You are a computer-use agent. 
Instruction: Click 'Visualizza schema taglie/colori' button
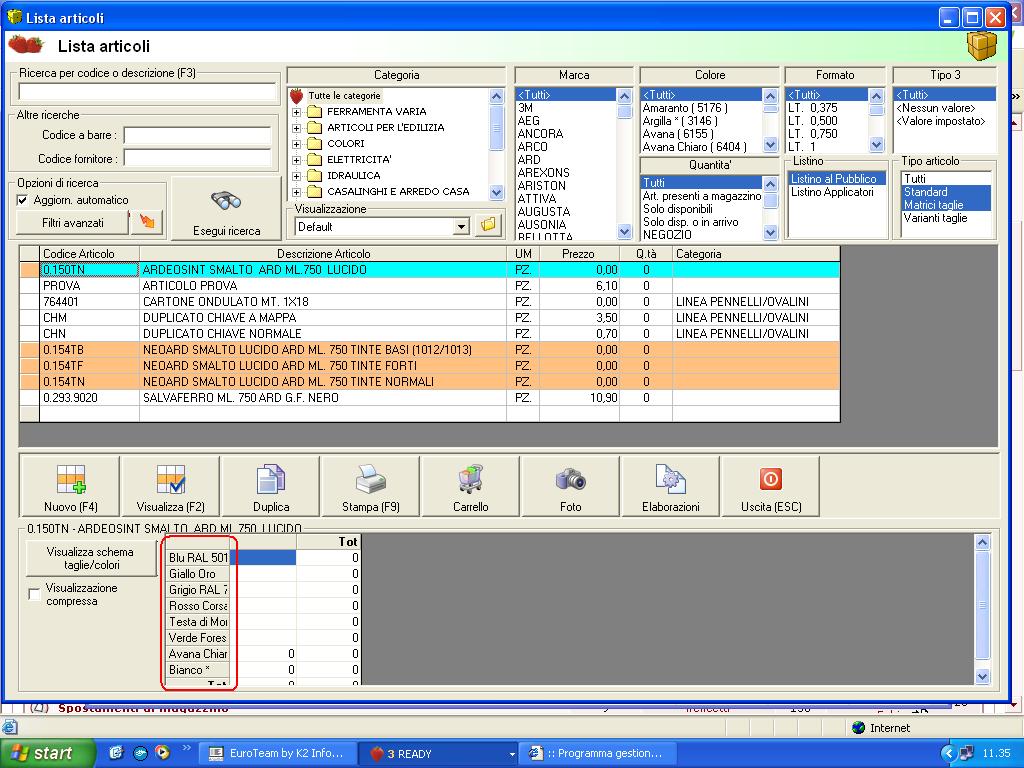[x=90, y=558]
